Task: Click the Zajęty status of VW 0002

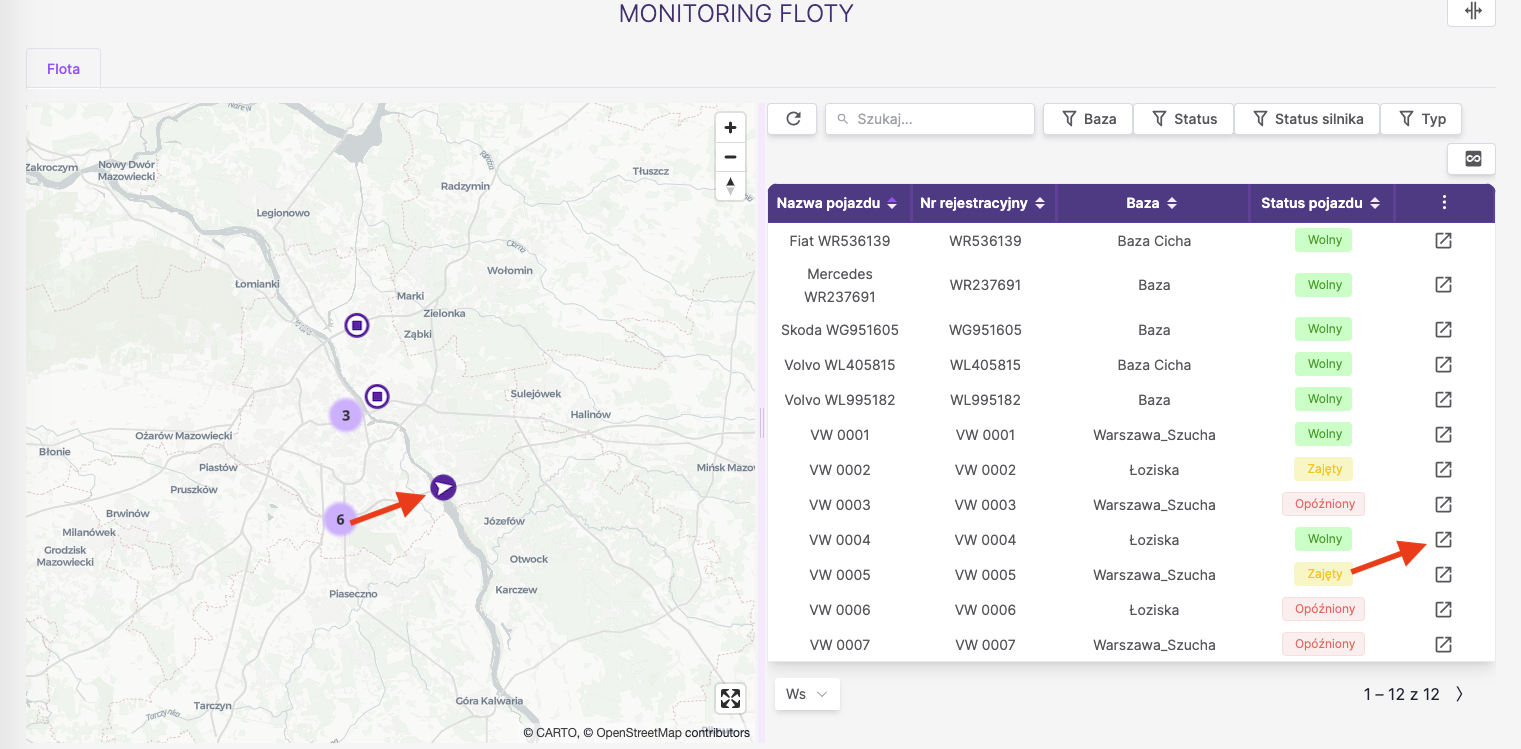Action: [1324, 469]
